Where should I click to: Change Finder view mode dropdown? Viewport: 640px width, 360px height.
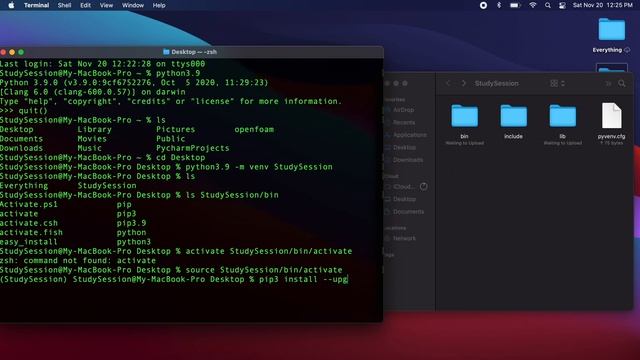(x=557, y=83)
